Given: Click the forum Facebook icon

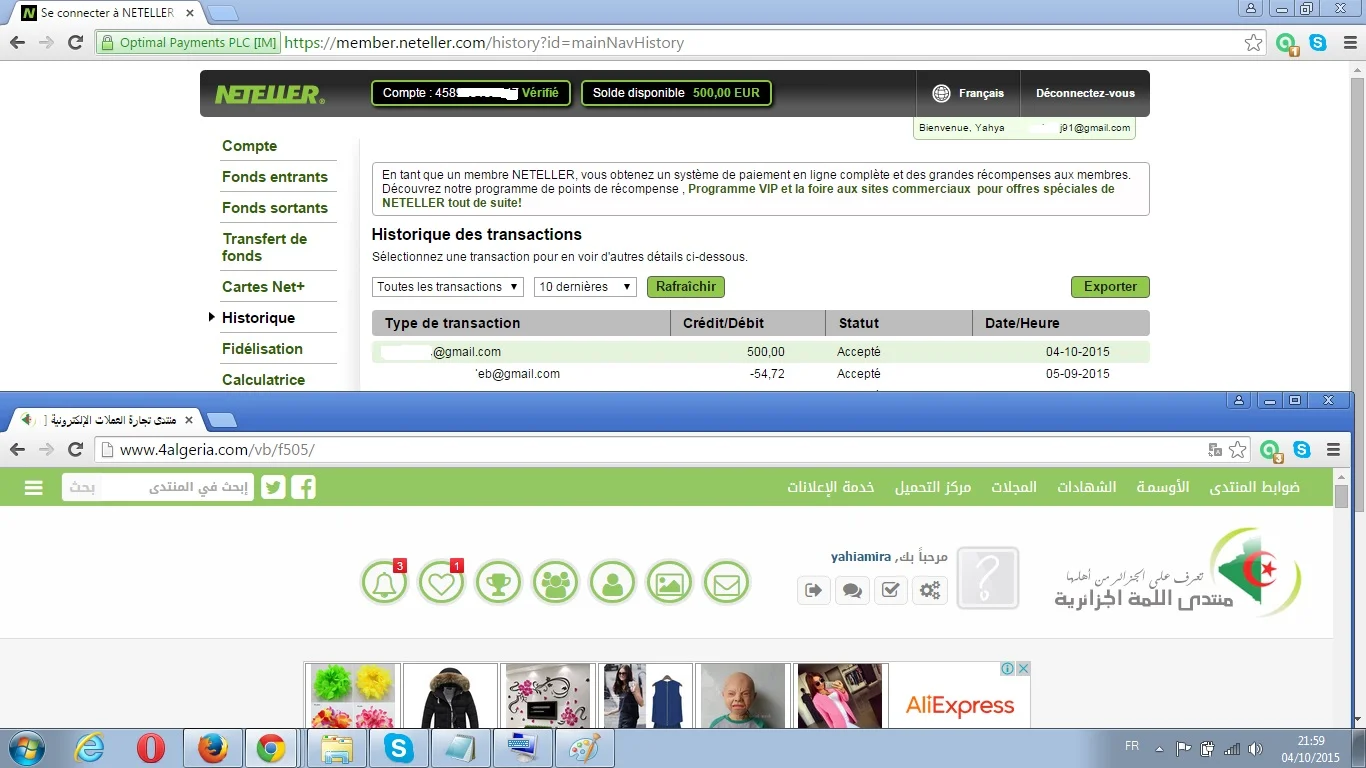Looking at the screenshot, I should point(303,487).
